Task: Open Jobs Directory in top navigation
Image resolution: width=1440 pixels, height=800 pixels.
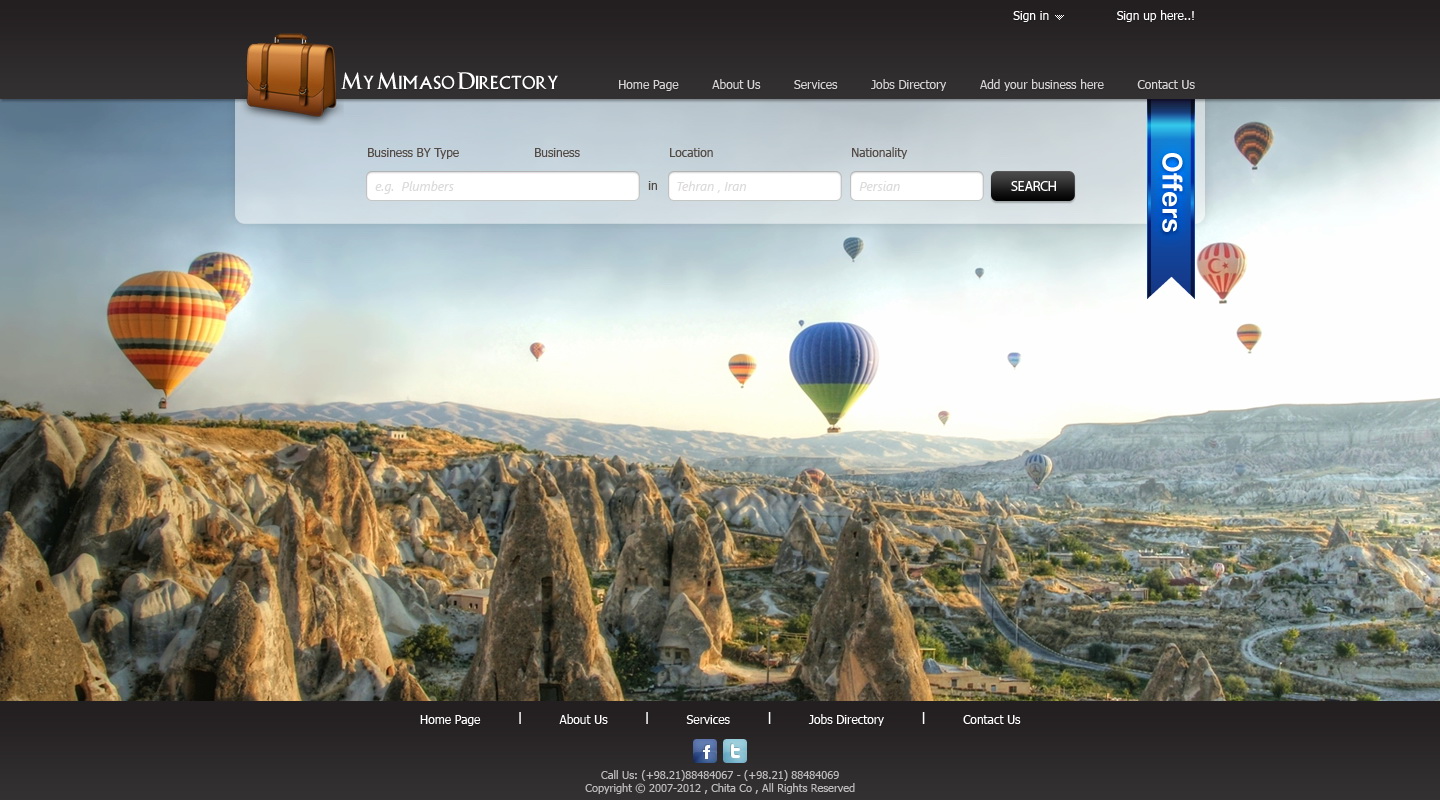Action: pyautogui.click(x=908, y=85)
